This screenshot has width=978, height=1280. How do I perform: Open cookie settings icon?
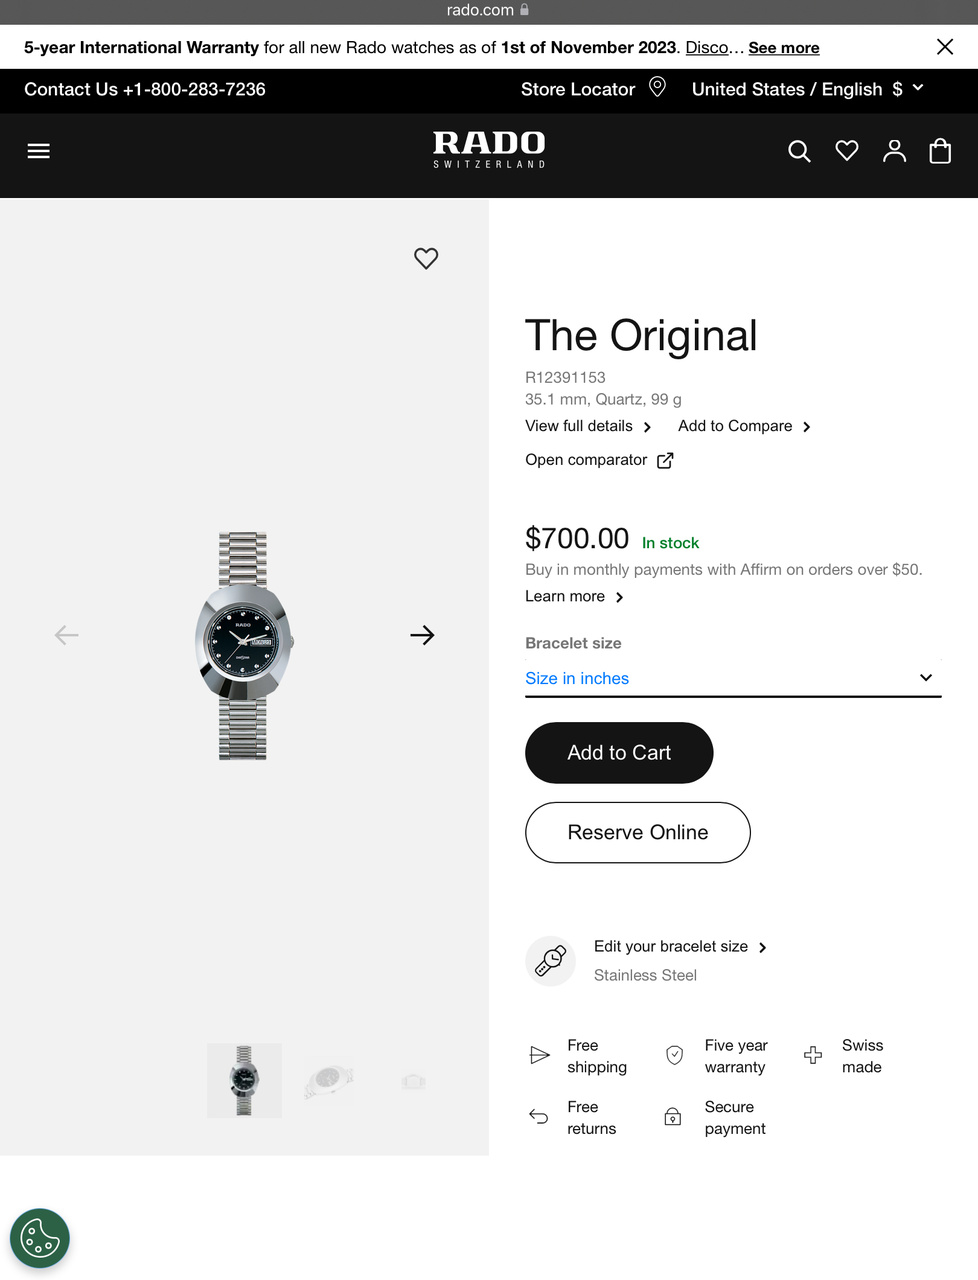click(40, 1239)
